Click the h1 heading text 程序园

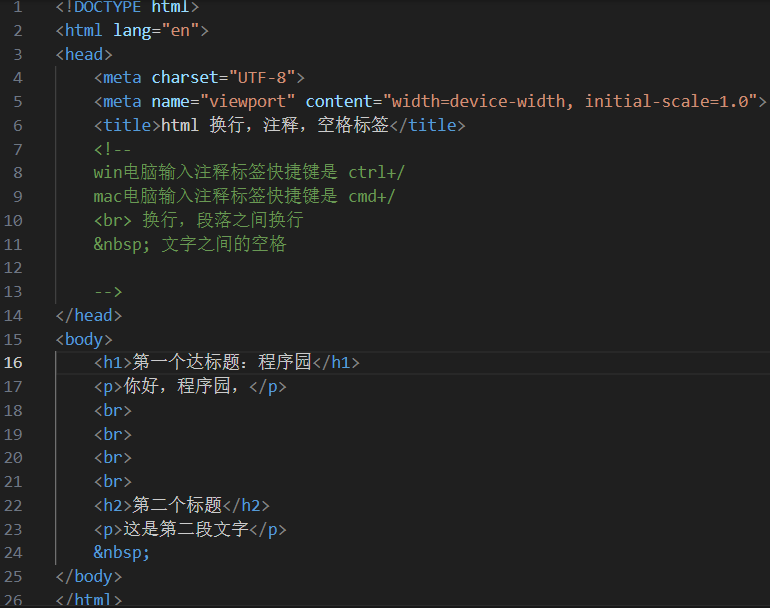tap(285, 363)
